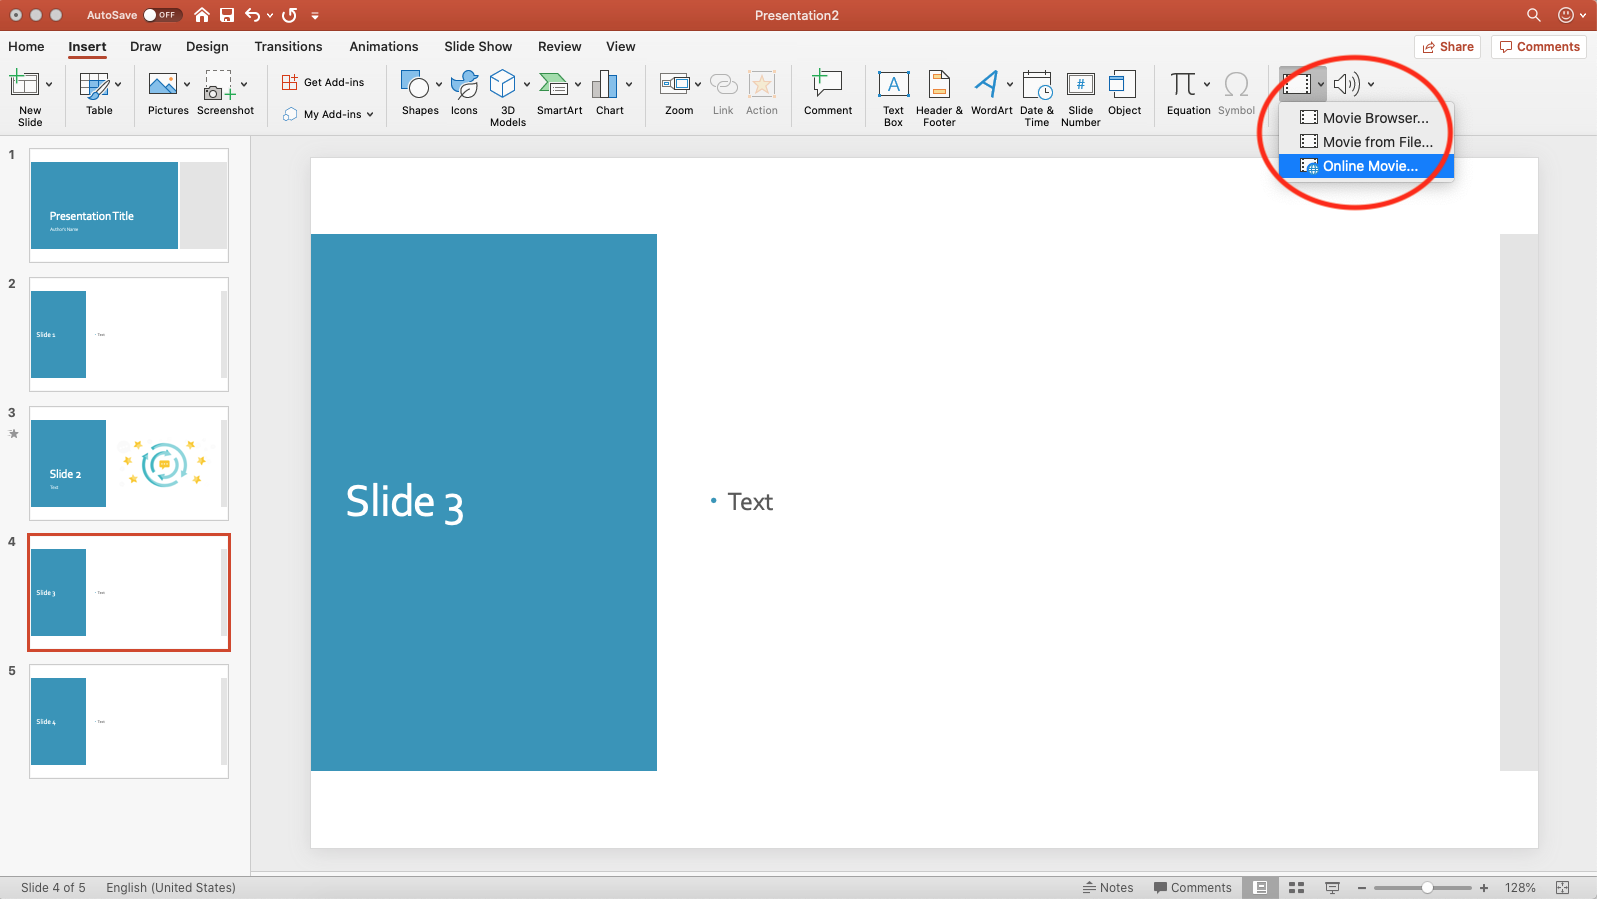Expand Shapes dropdown arrow

tap(439, 84)
